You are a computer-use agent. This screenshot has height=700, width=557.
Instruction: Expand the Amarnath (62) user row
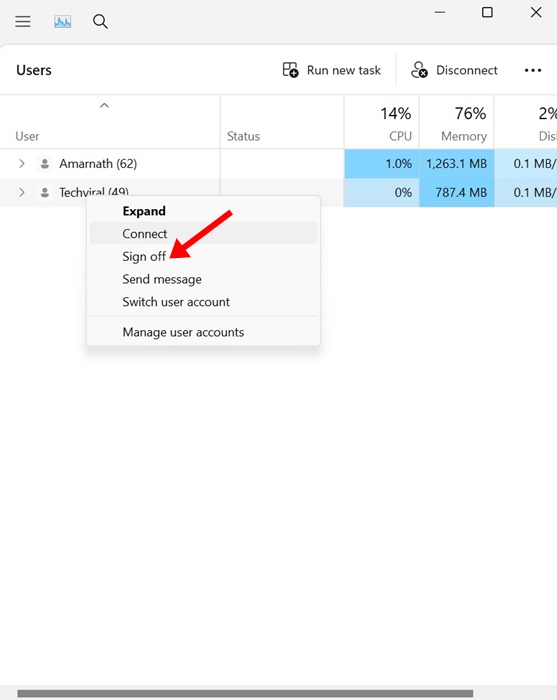pyautogui.click(x=22, y=164)
